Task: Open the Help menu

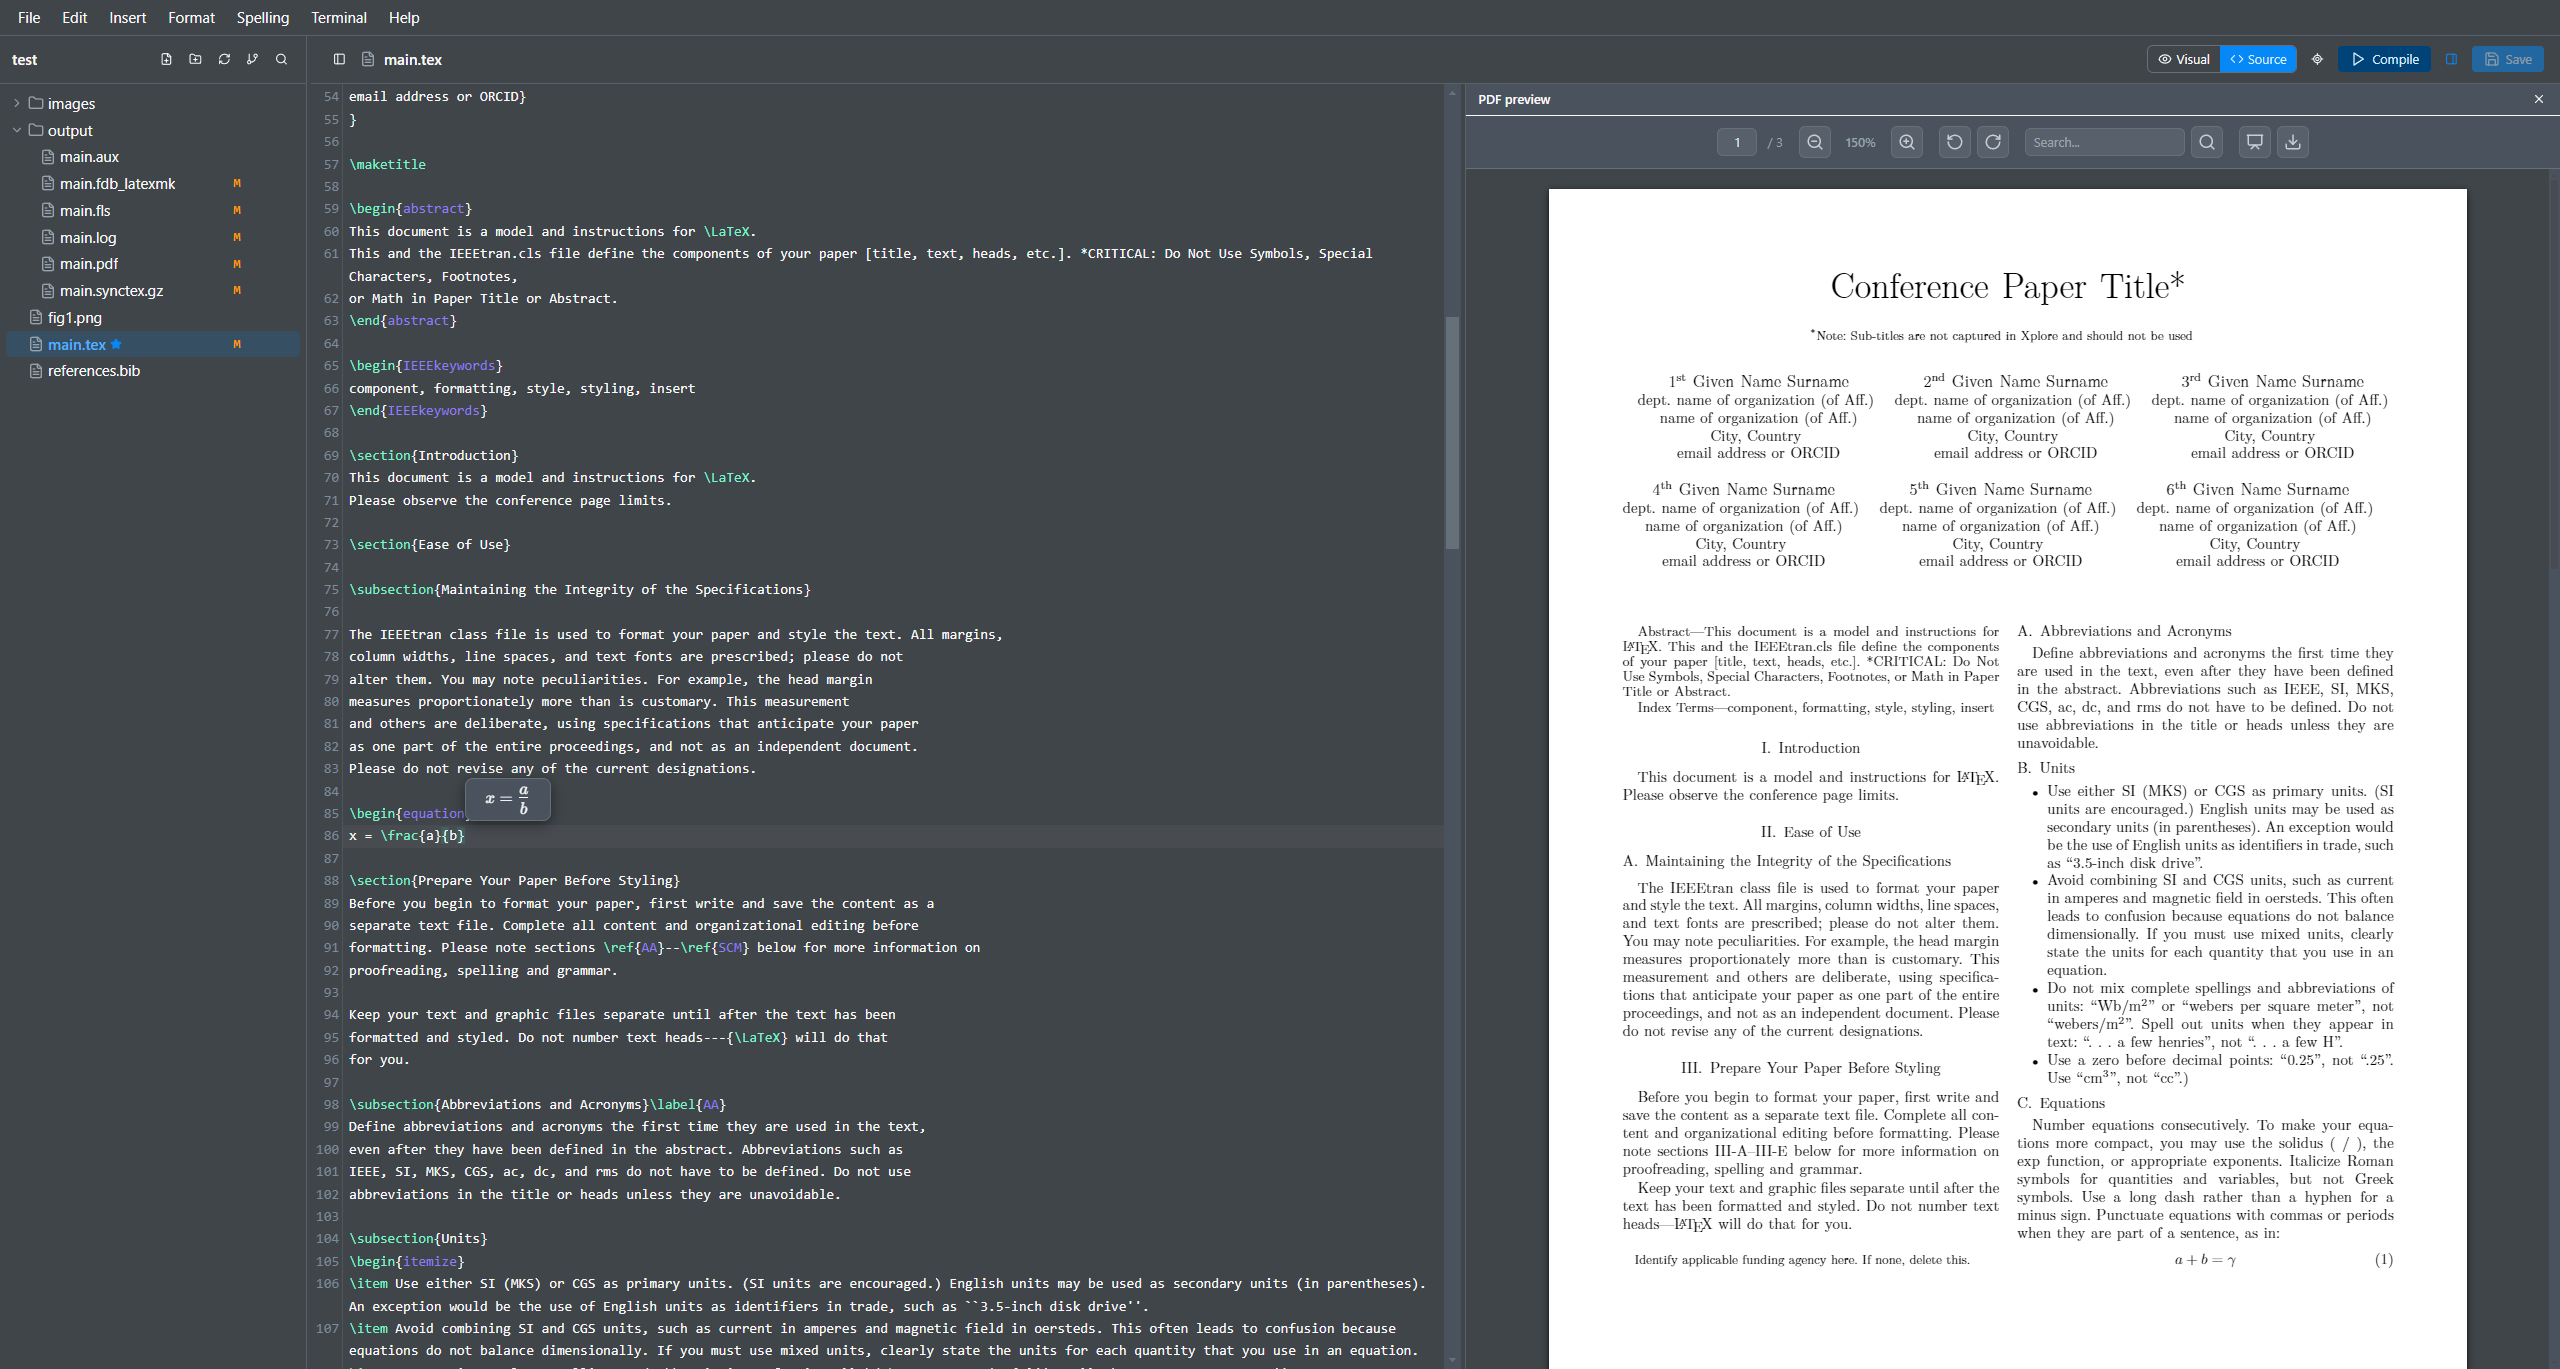Action: pos(404,17)
